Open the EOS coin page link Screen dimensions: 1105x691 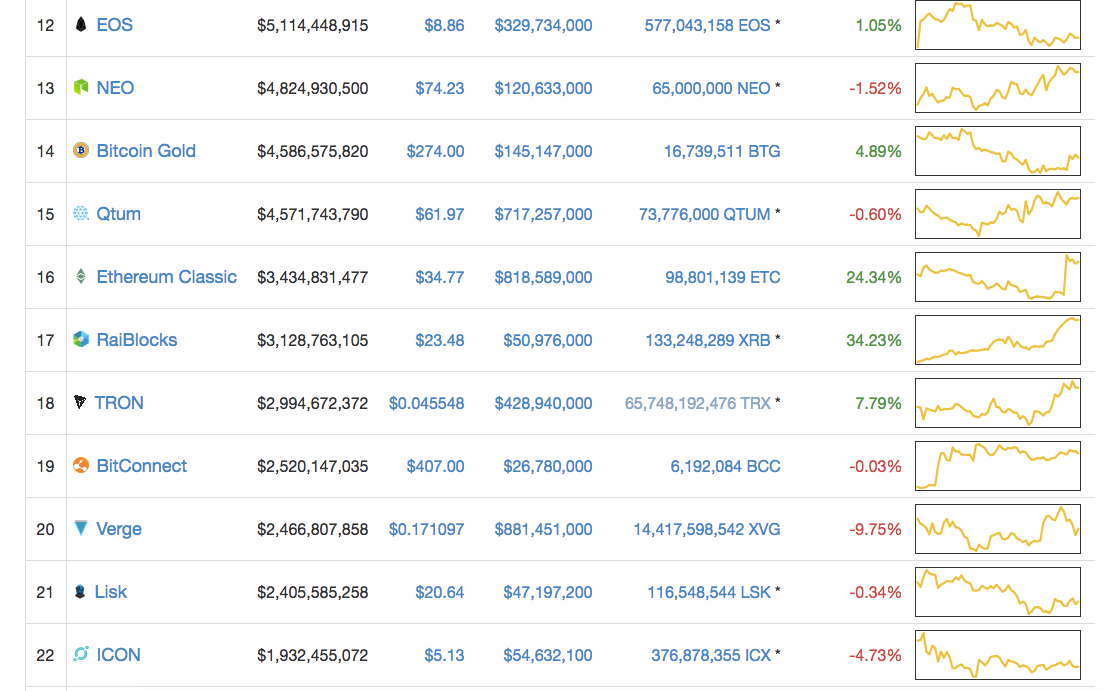(114, 25)
